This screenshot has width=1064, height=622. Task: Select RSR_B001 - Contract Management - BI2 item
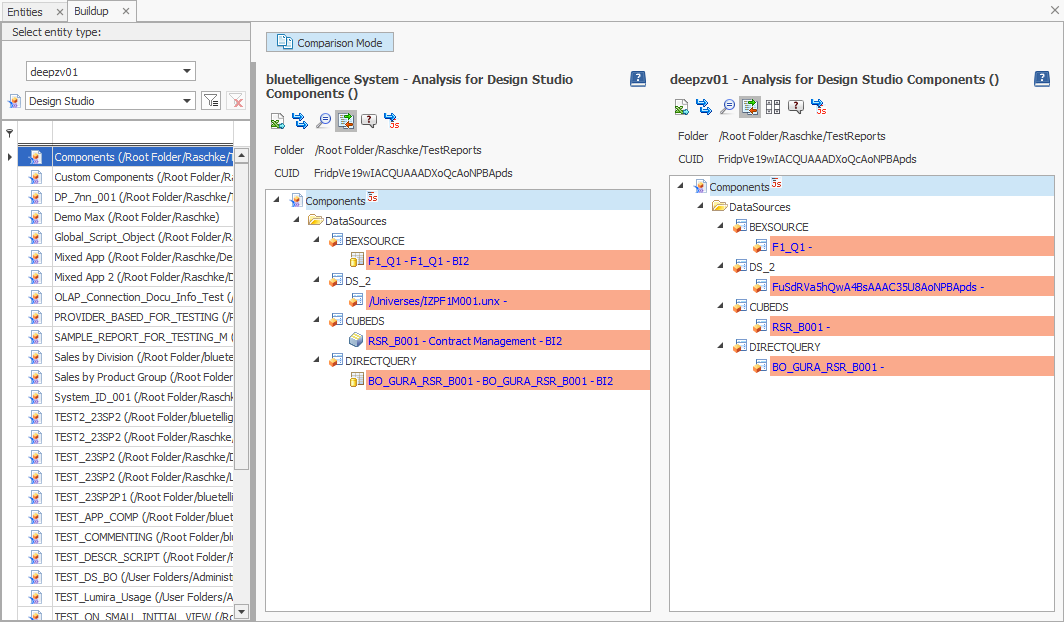pos(464,341)
